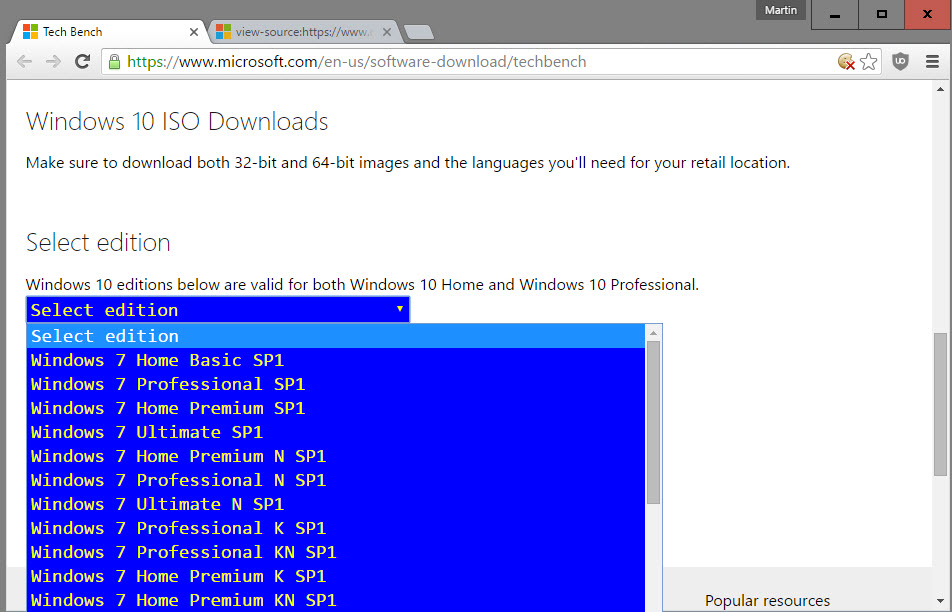This screenshot has height=612, width=952.
Task: Select Windows 7 Professional SP1
Action: [336, 384]
